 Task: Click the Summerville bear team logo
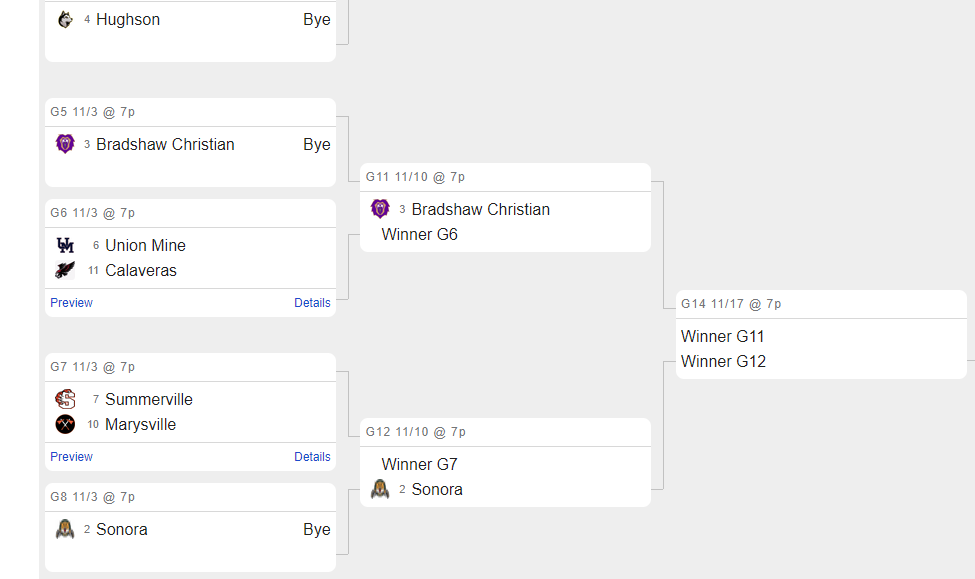(65, 399)
